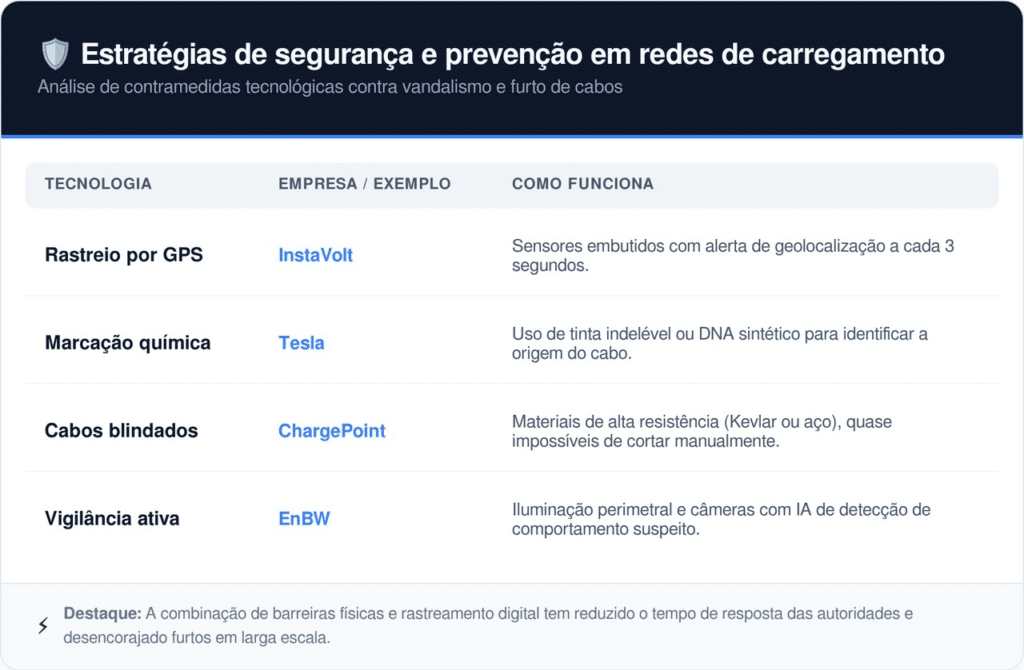1024x670 pixels.
Task: Click the lightning bolt icon in footer
Action: [43, 626]
